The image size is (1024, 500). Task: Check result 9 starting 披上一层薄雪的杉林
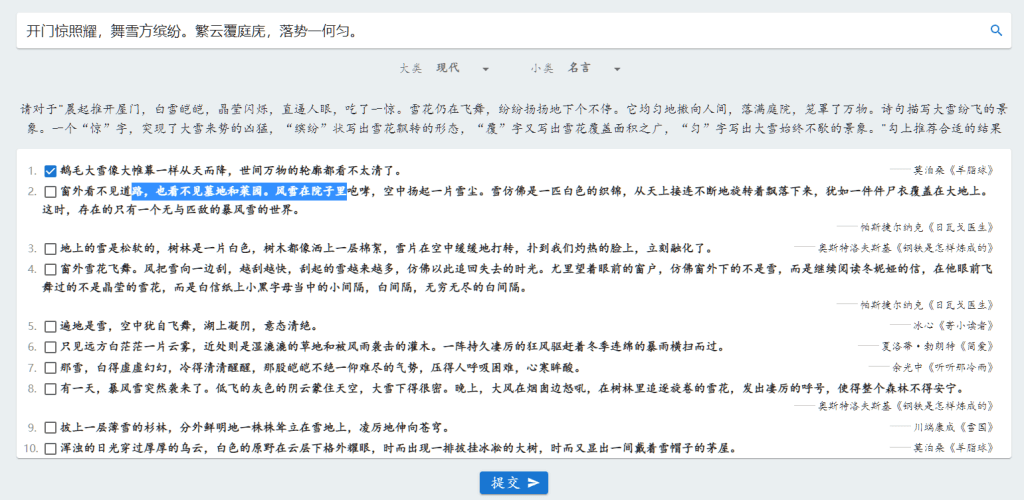pos(50,428)
